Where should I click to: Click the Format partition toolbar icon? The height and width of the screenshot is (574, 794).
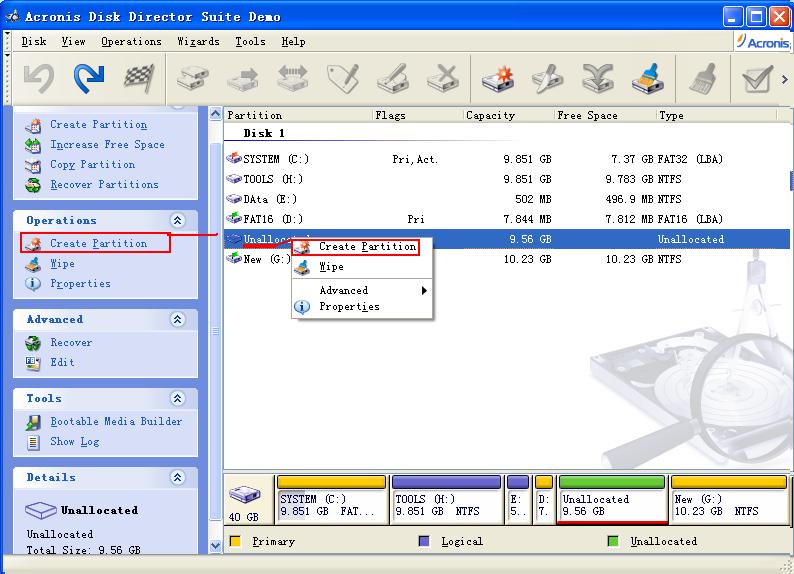393,78
